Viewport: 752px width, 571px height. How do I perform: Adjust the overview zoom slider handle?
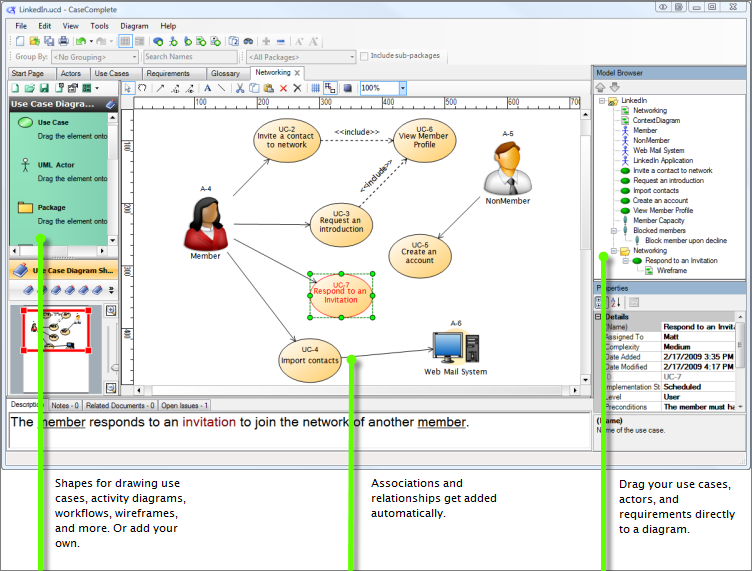[x=115, y=368]
